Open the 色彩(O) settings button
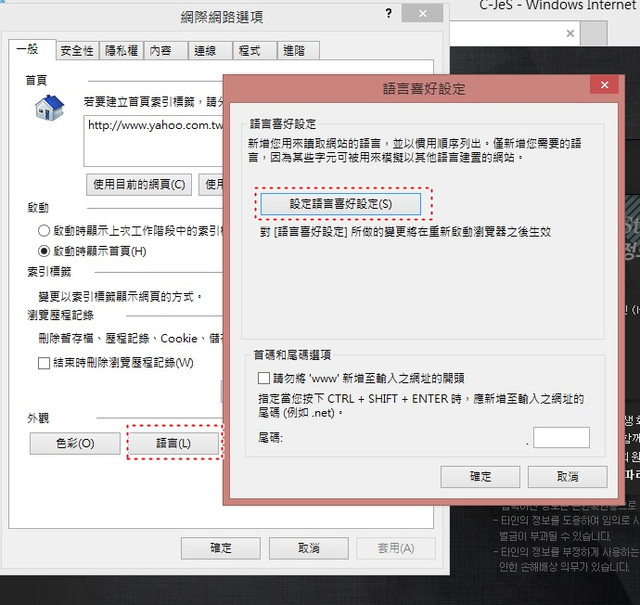The height and width of the screenshot is (605, 640). click(75, 443)
